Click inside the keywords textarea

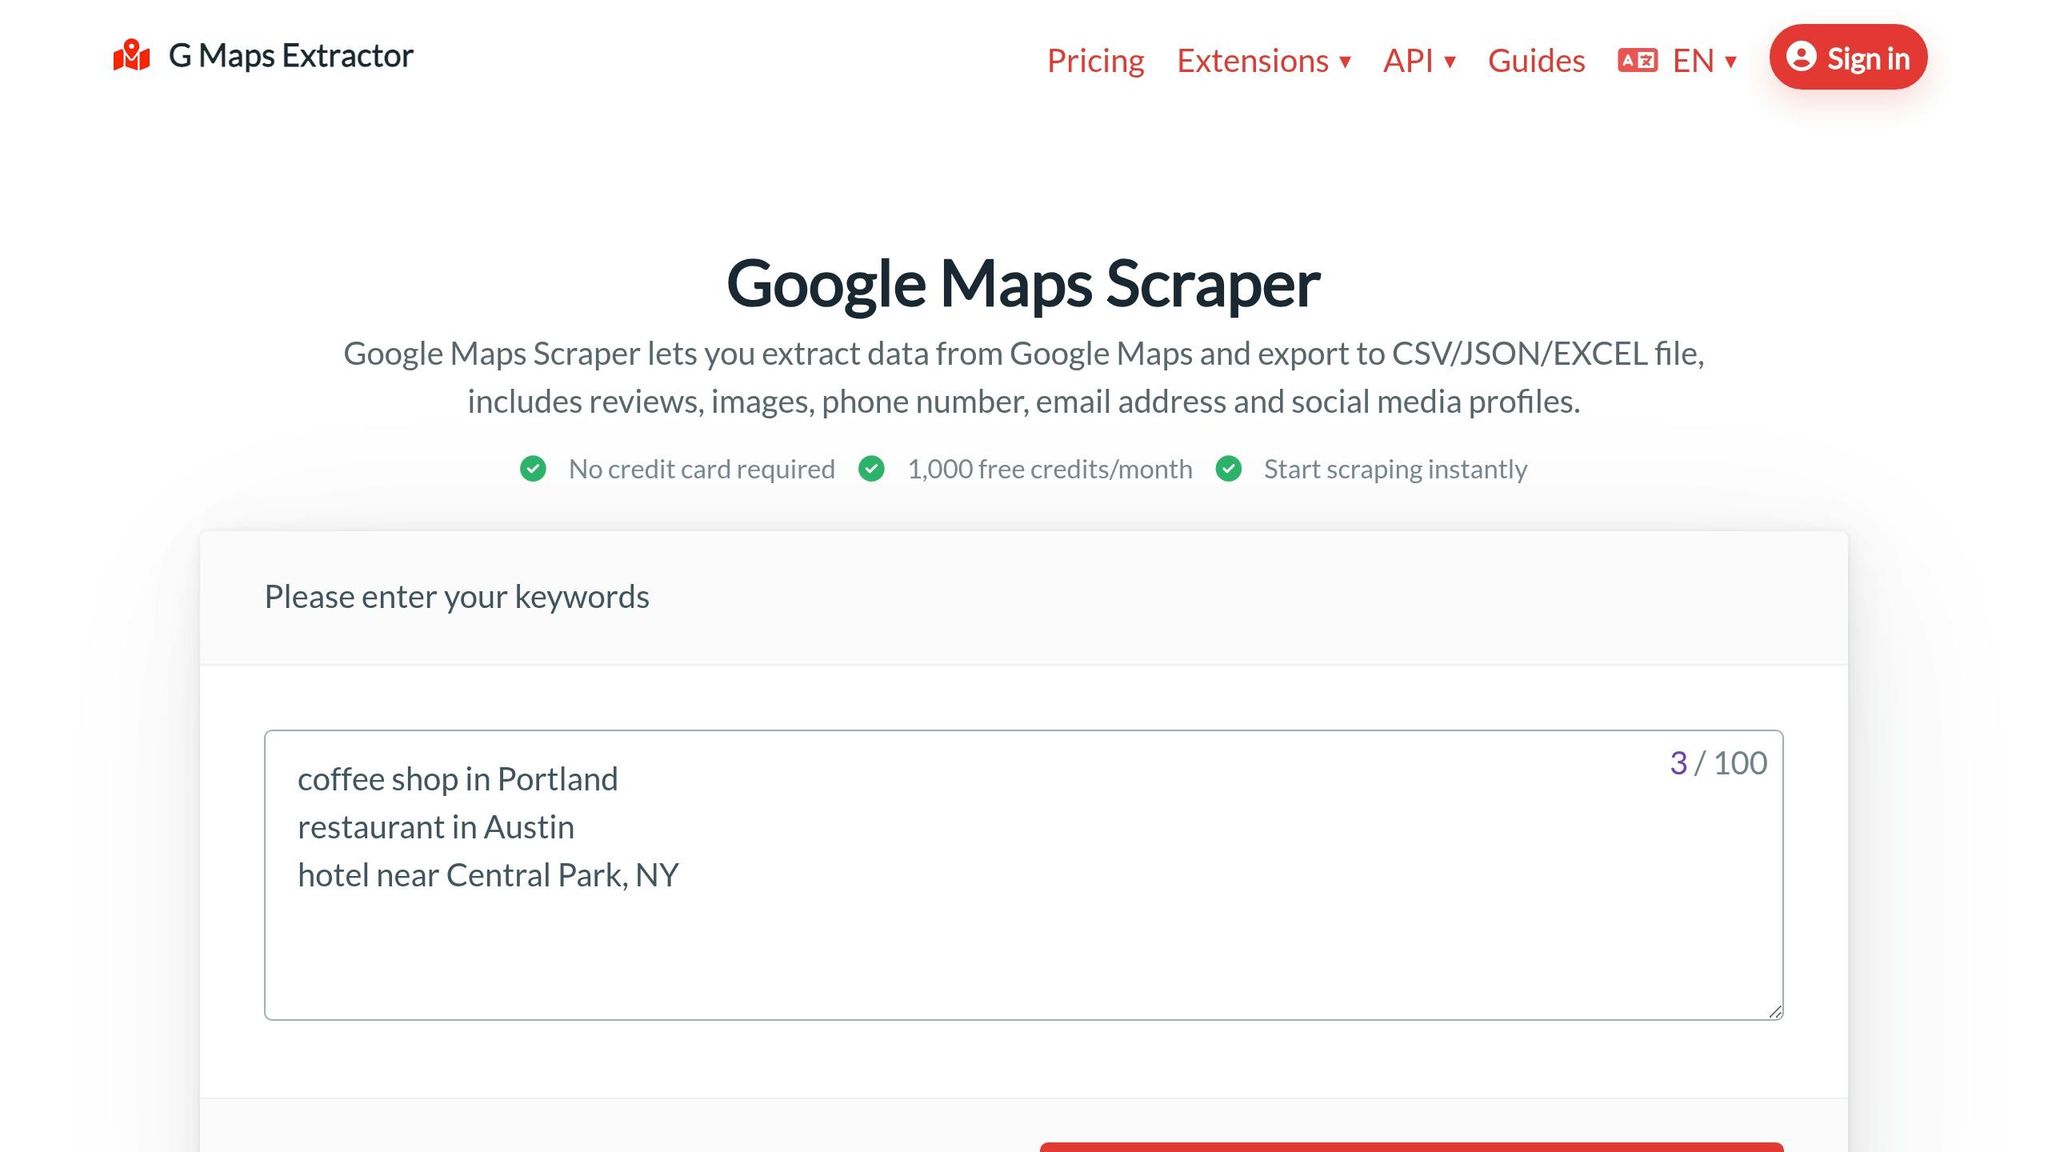coord(1024,875)
